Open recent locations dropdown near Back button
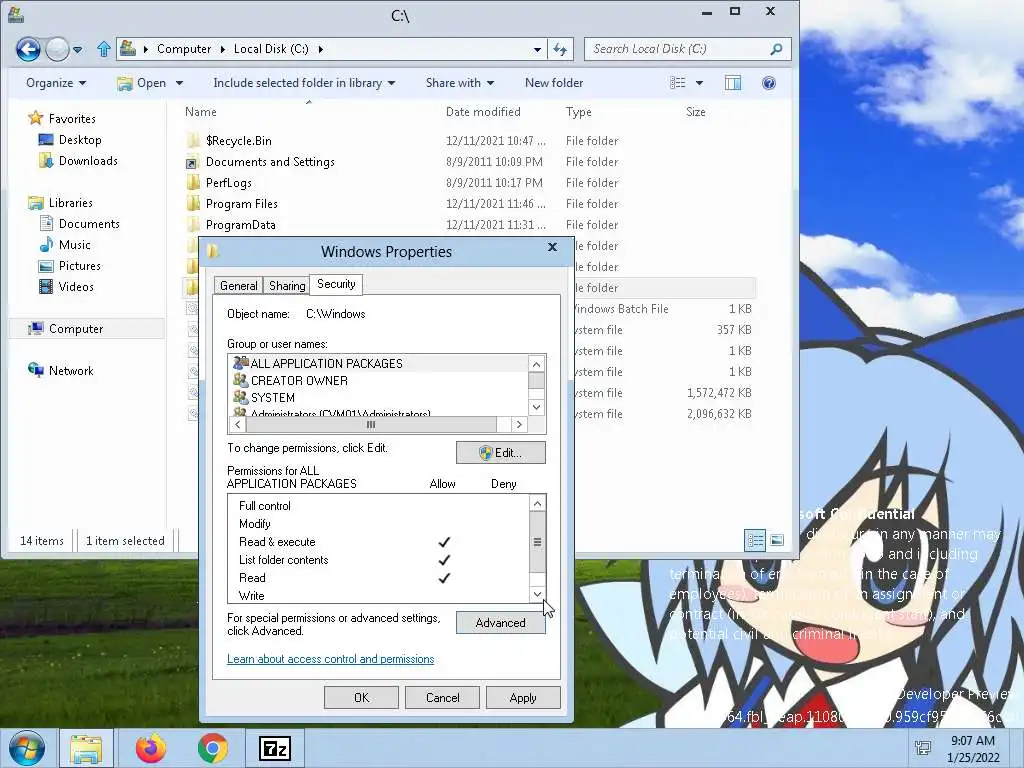The height and width of the screenshot is (768, 1024). coord(78,50)
